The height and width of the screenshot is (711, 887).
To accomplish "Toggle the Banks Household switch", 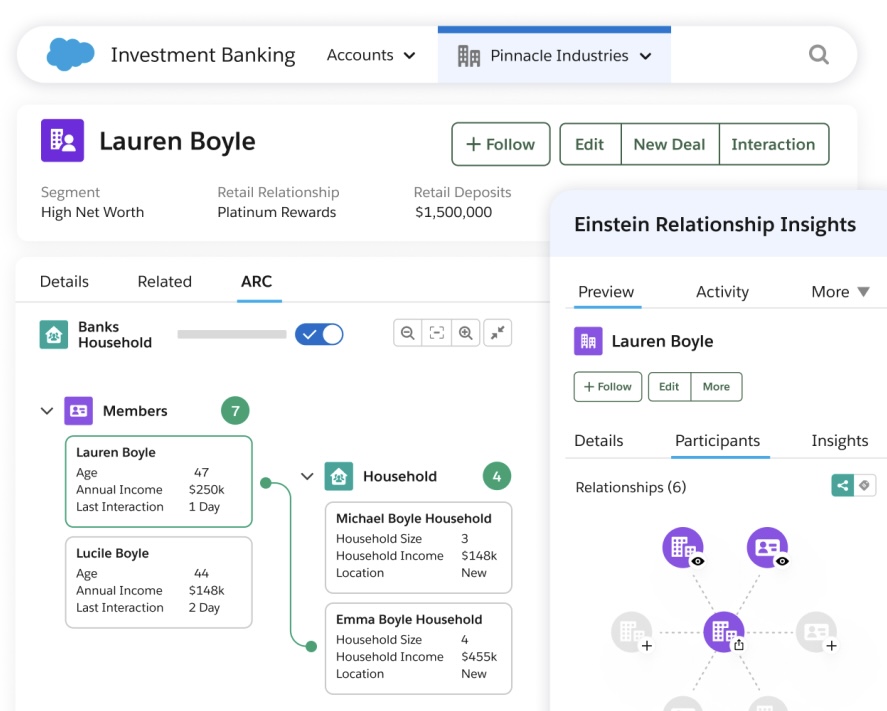I will (319, 334).
